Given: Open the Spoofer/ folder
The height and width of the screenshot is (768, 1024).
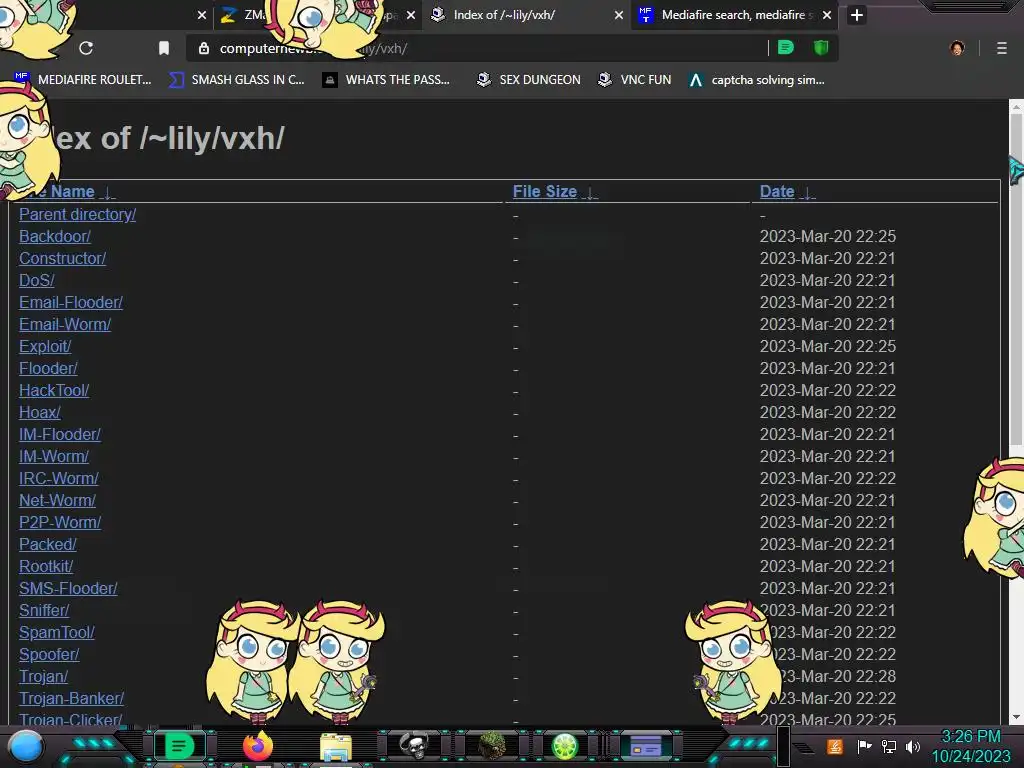Looking at the screenshot, I should pos(49,654).
